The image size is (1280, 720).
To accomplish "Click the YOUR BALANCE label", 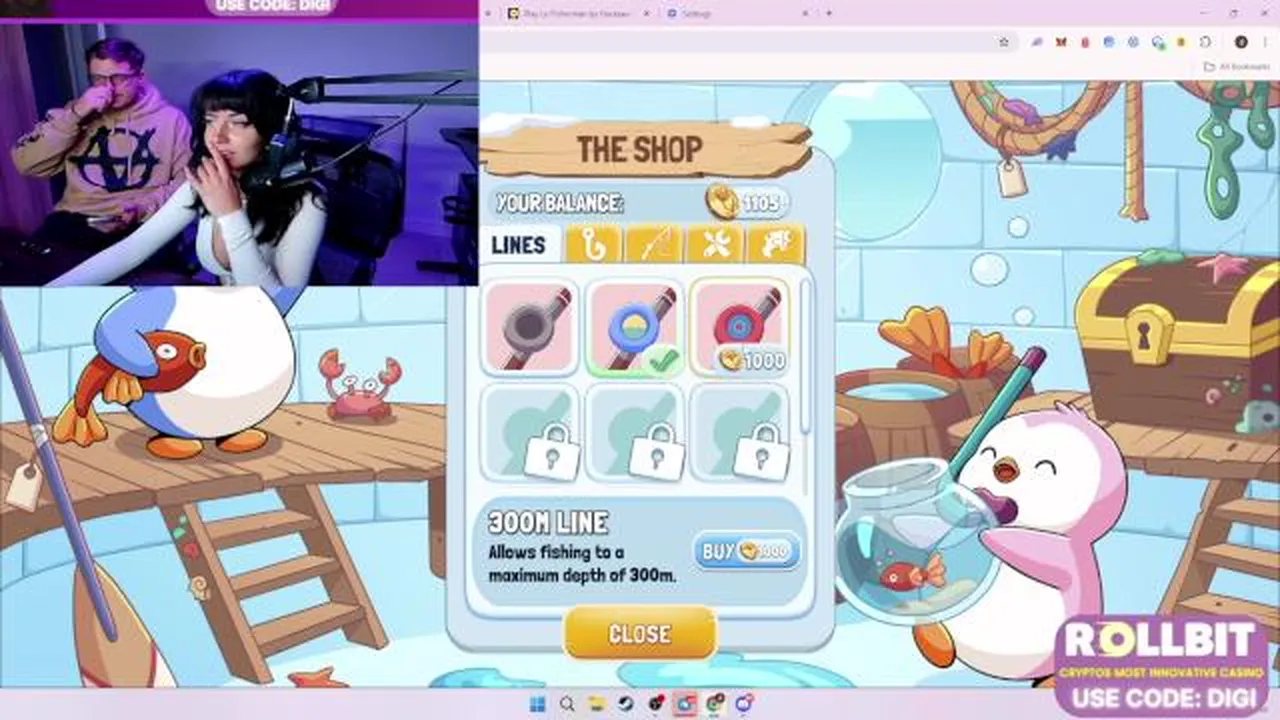I will pos(559,203).
